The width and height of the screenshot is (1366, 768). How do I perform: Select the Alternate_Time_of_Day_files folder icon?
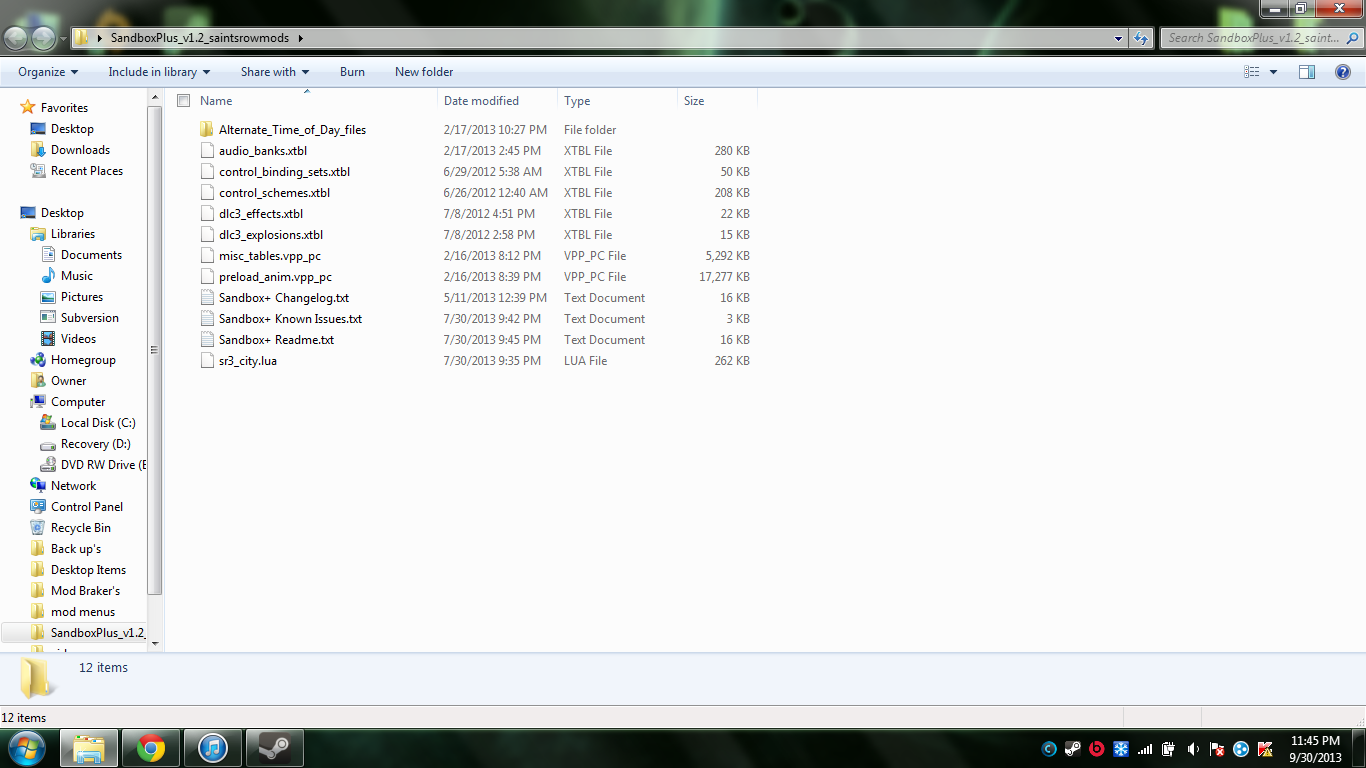point(207,130)
